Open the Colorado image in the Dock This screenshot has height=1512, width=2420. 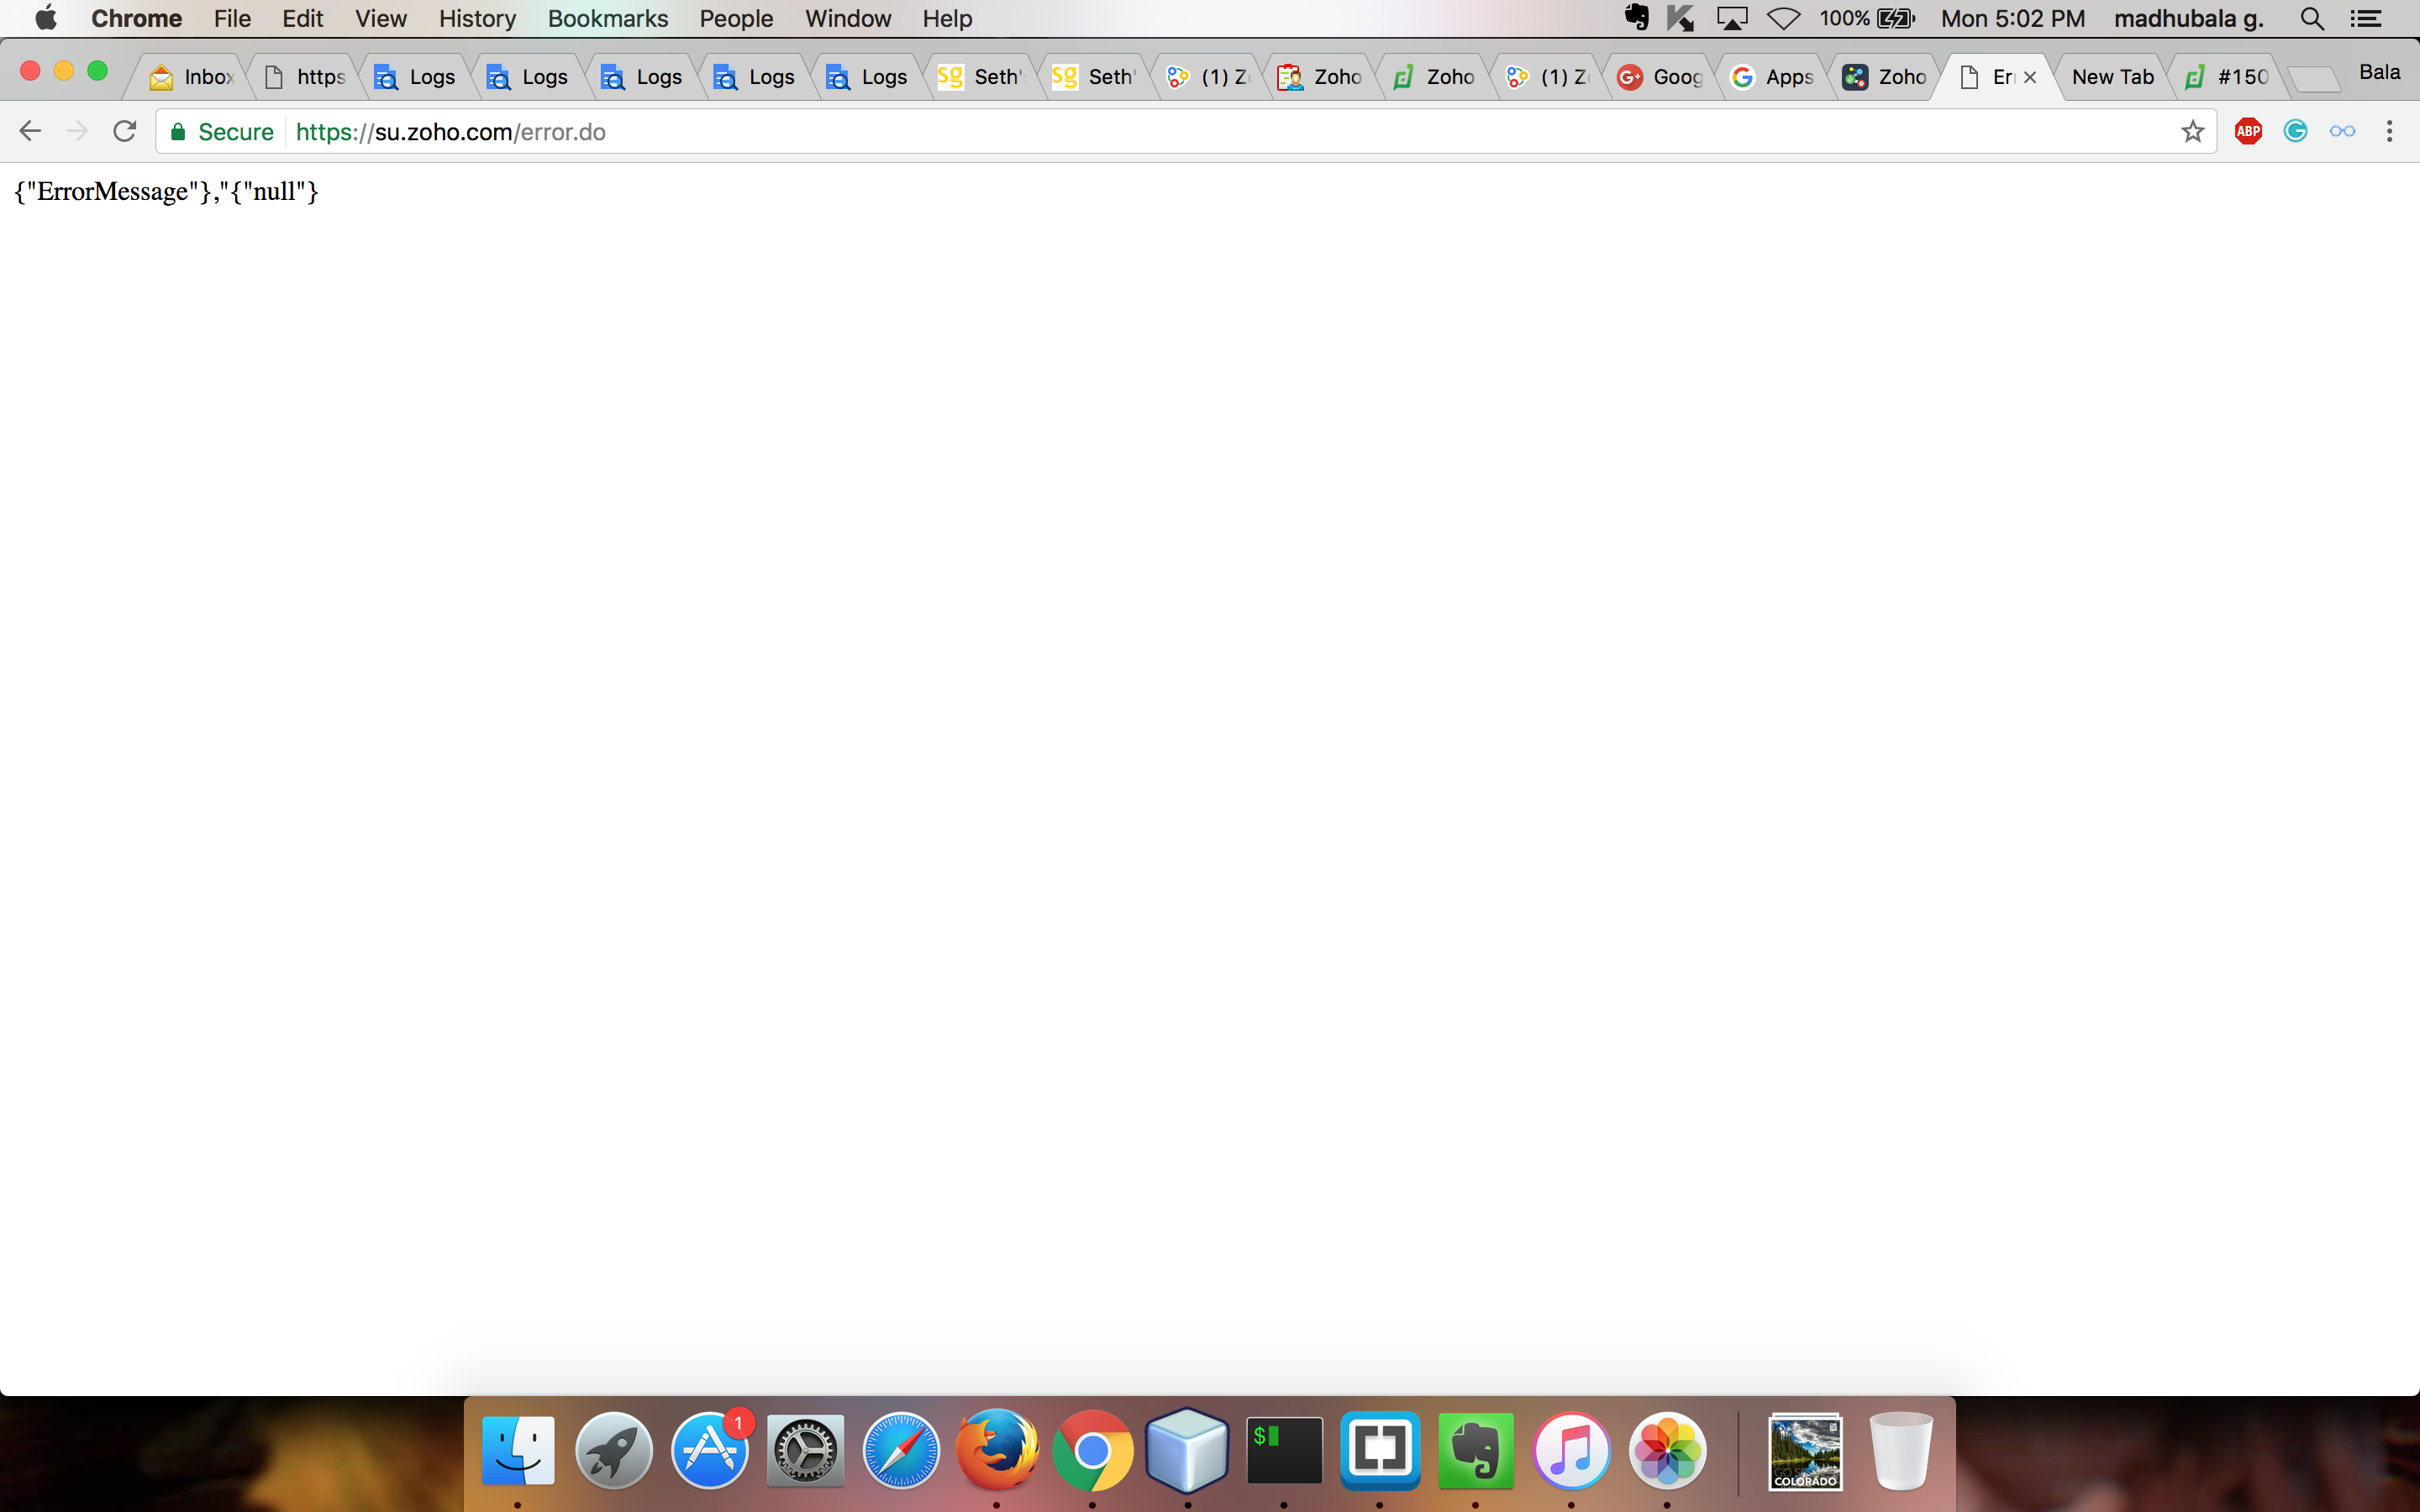(x=1805, y=1451)
